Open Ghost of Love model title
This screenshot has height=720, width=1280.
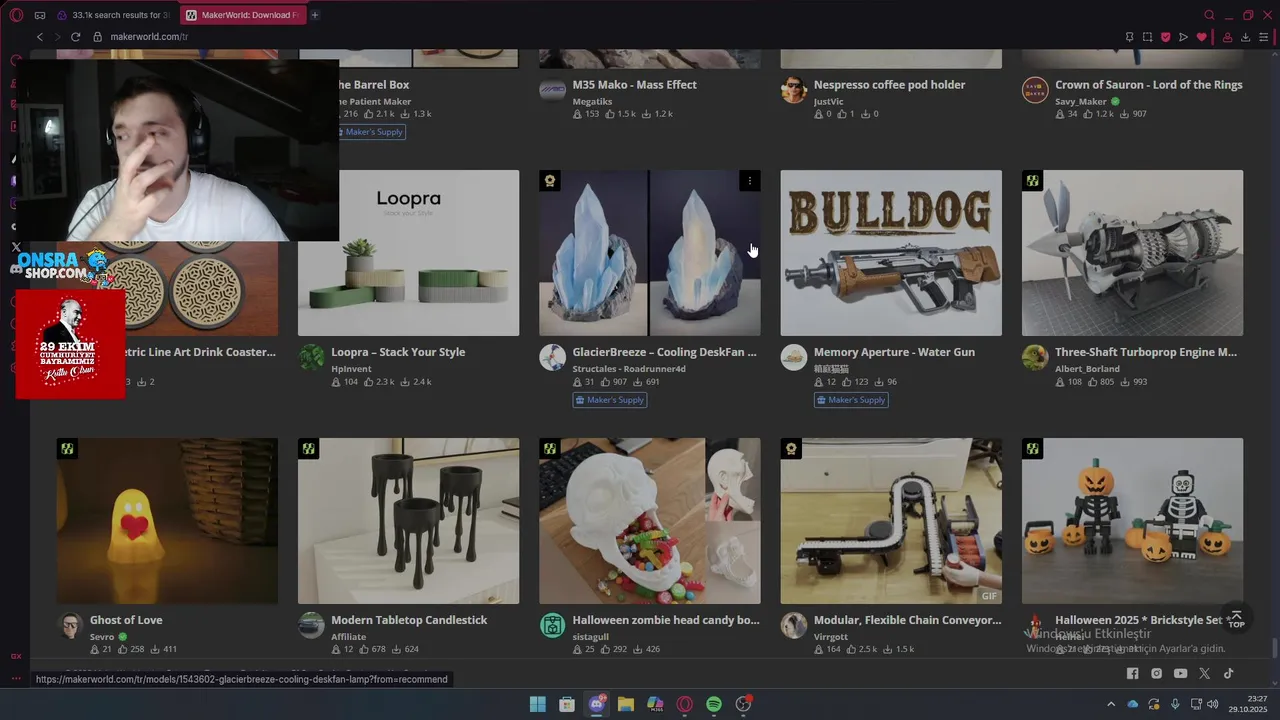point(126,620)
